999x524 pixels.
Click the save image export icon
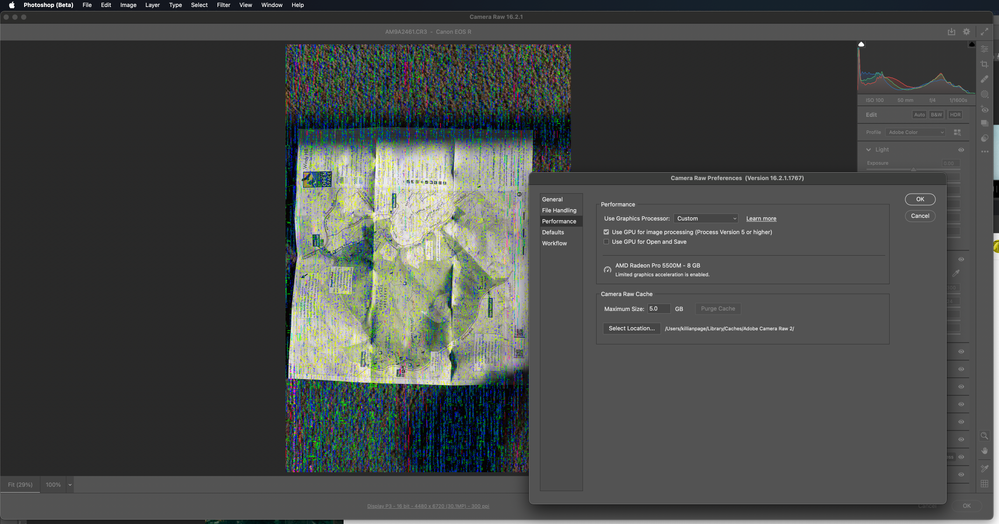click(x=952, y=32)
